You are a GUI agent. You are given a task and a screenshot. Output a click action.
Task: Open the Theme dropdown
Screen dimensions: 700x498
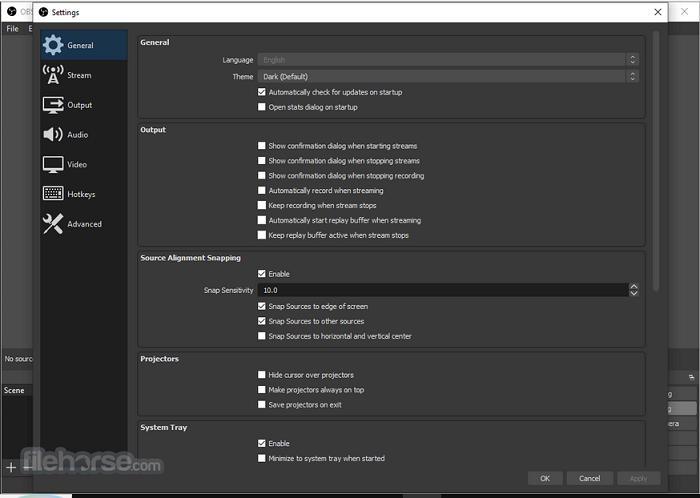click(447, 76)
